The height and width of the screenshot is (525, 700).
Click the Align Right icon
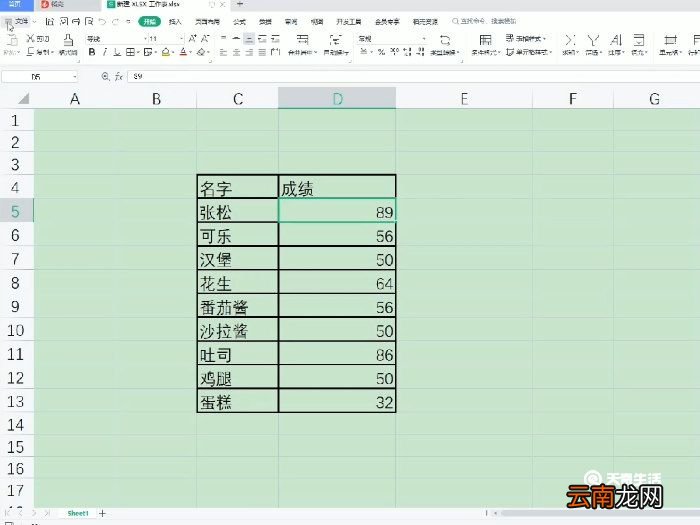tap(249, 52)
